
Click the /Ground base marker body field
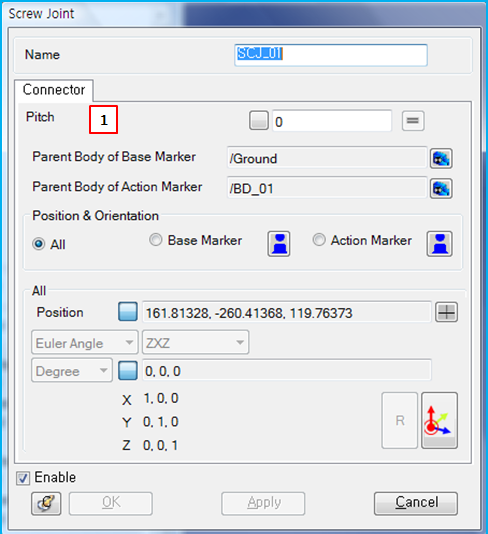click(x=327, y=158)
